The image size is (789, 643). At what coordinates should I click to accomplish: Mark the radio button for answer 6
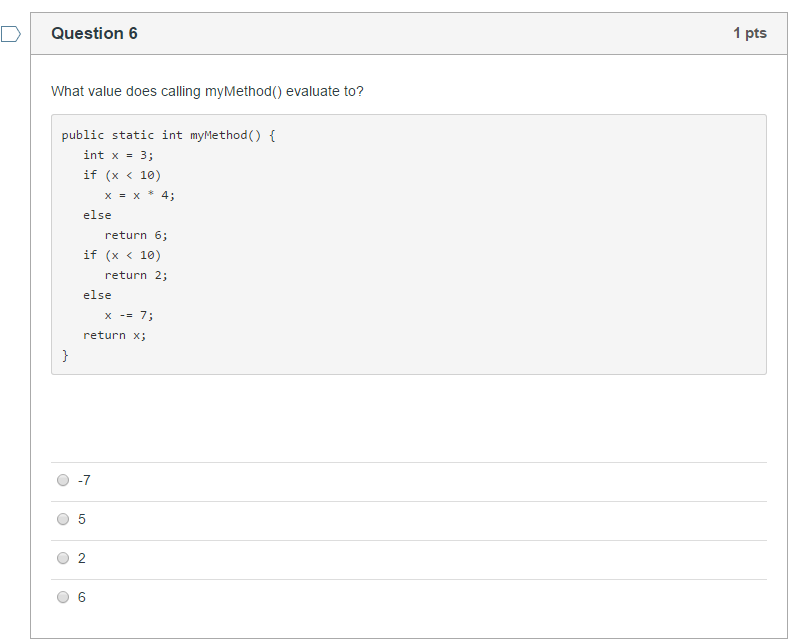click(x=63, y=597)
